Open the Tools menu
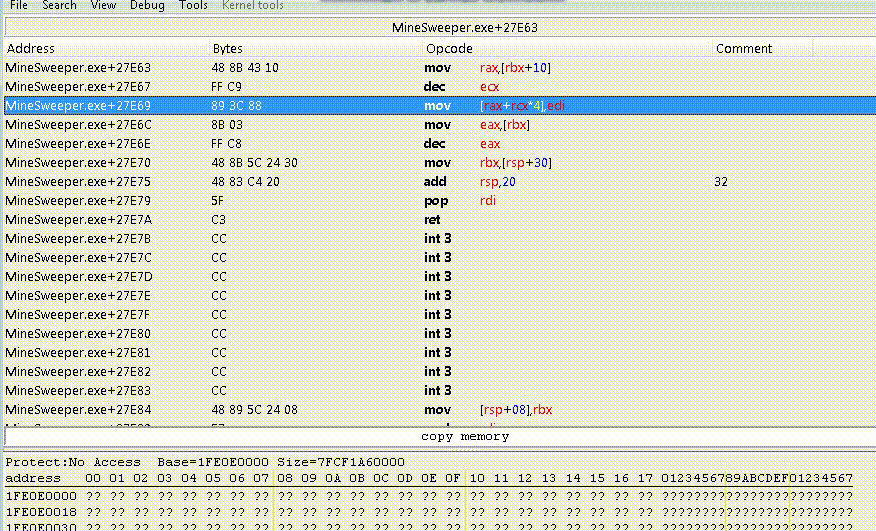The image size is (876, 531). point(193,6)
